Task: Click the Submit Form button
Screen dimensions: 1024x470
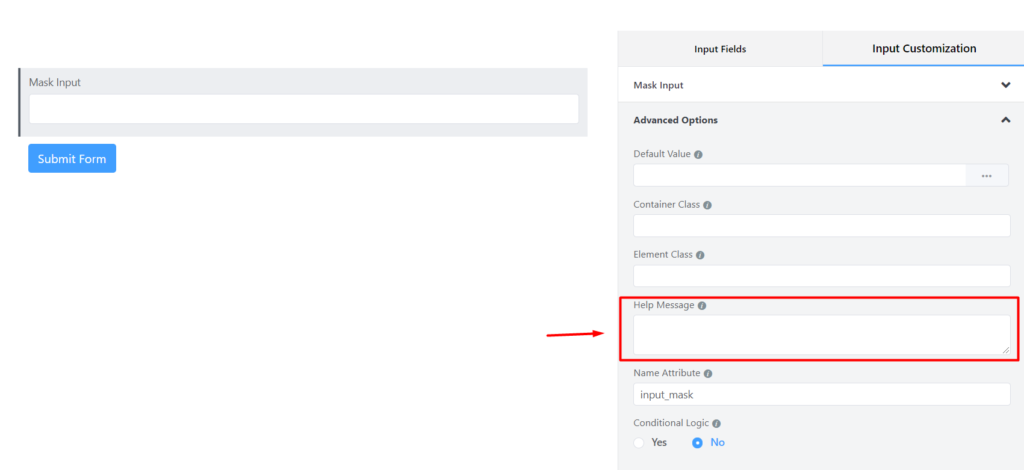Action: click(72, 159)
